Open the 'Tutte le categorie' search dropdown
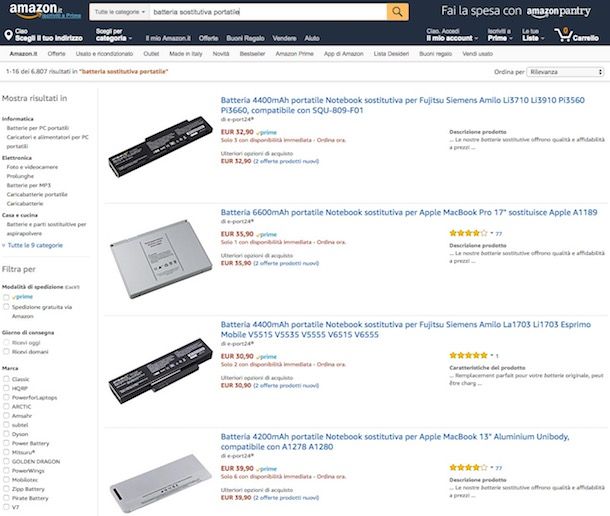Image resolution: width=610 pixels, height=516 pixels. [118, 11]
